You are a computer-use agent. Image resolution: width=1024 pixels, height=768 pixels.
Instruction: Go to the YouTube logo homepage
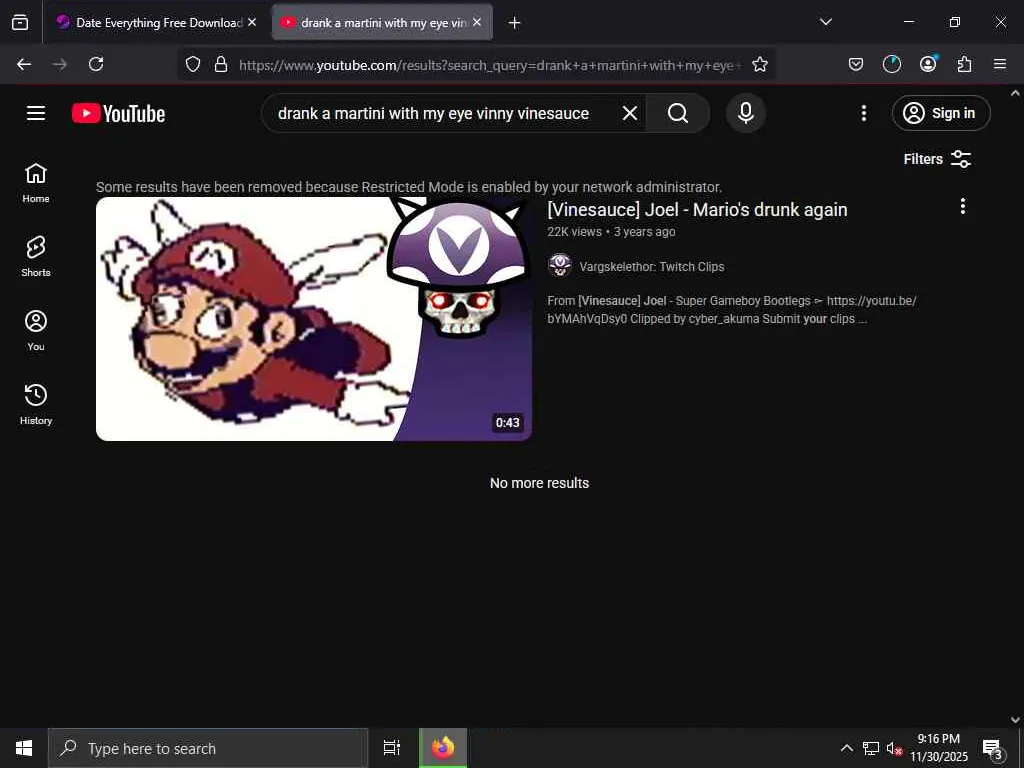[118, 113]
